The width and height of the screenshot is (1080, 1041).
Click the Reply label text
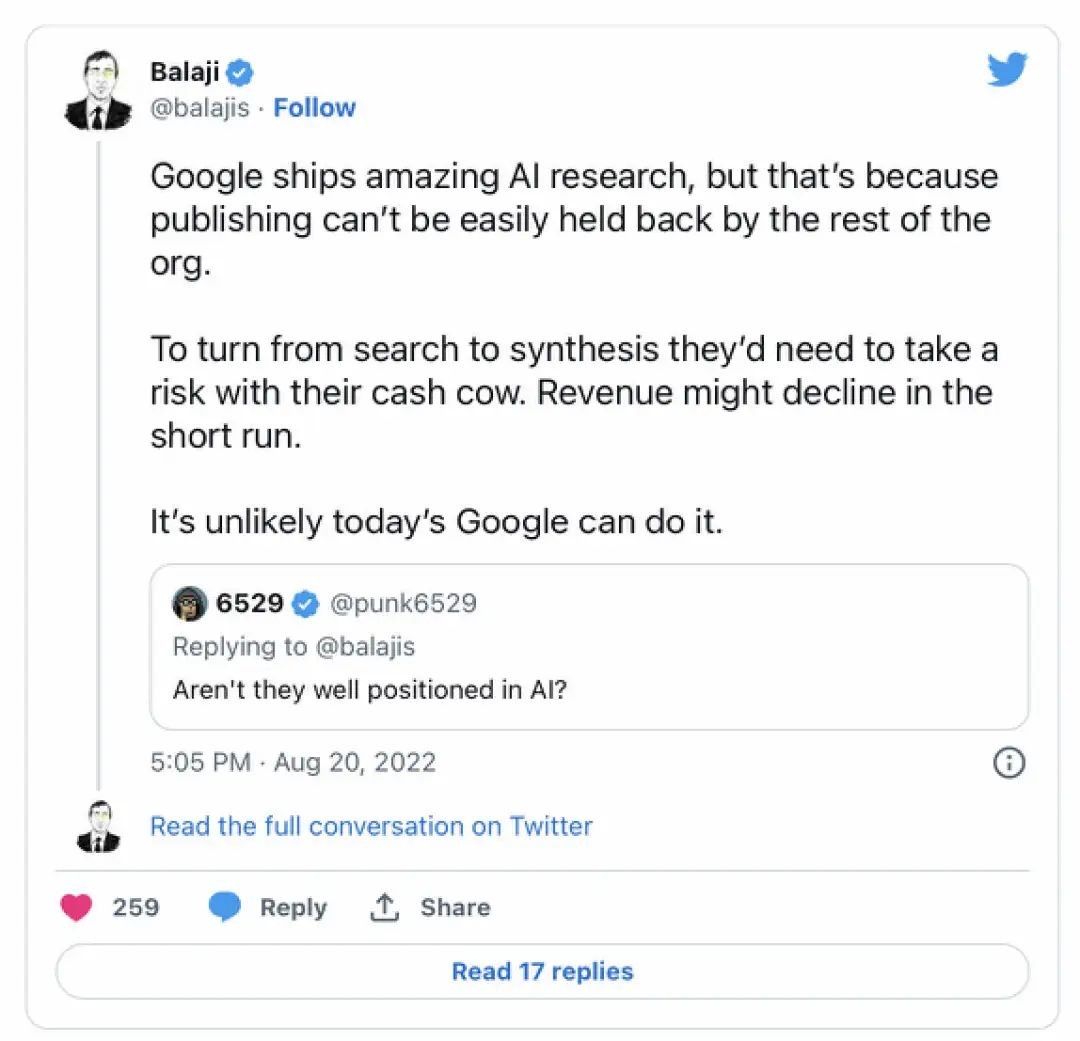click(x=293, y=907)
